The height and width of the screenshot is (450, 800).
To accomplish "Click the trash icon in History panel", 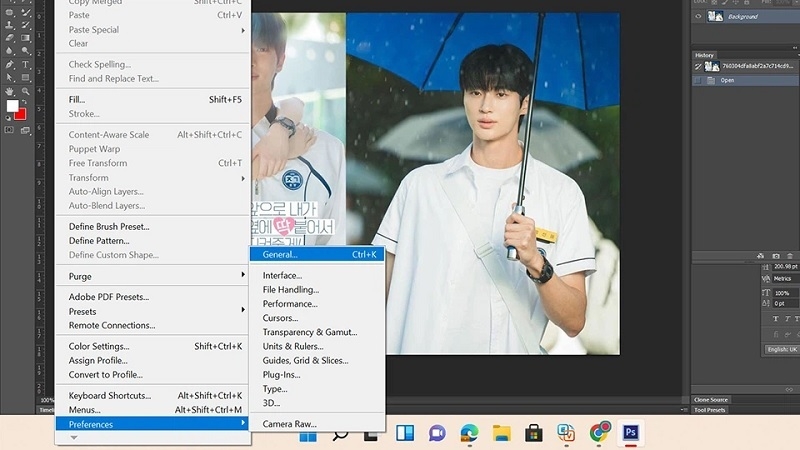I will click(790, 256).
